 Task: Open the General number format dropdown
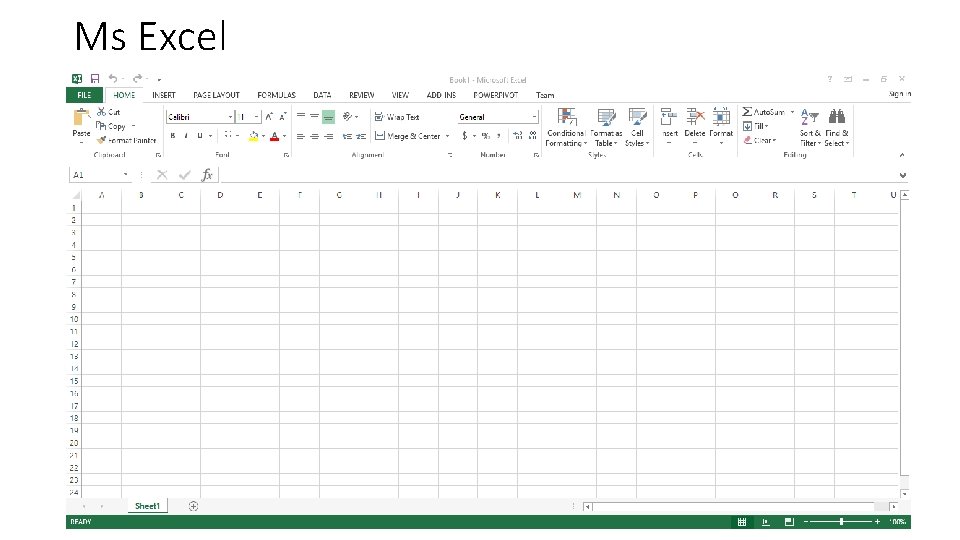[x=534, y=117]
